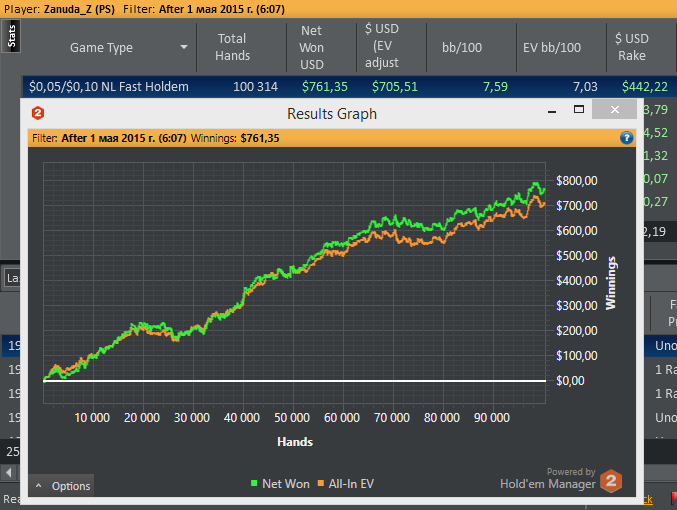Minimize the Results Graph window
The width and height of the screenshot is (677, 510).
click(552, 110)
